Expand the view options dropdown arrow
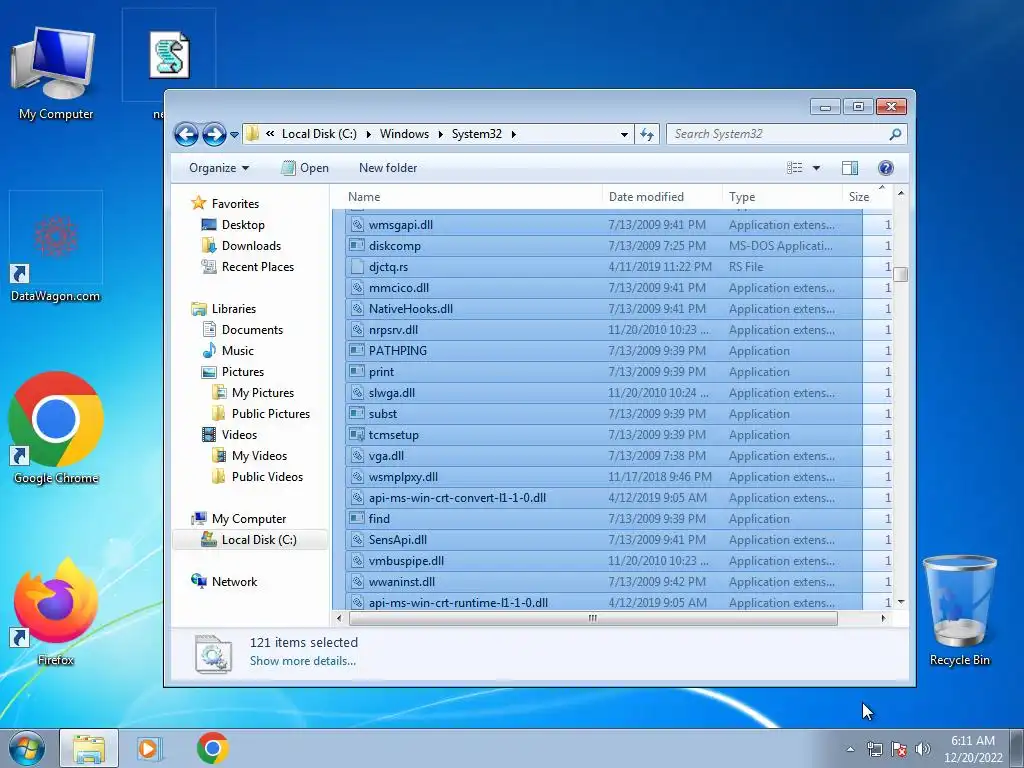 click(816, 168)
